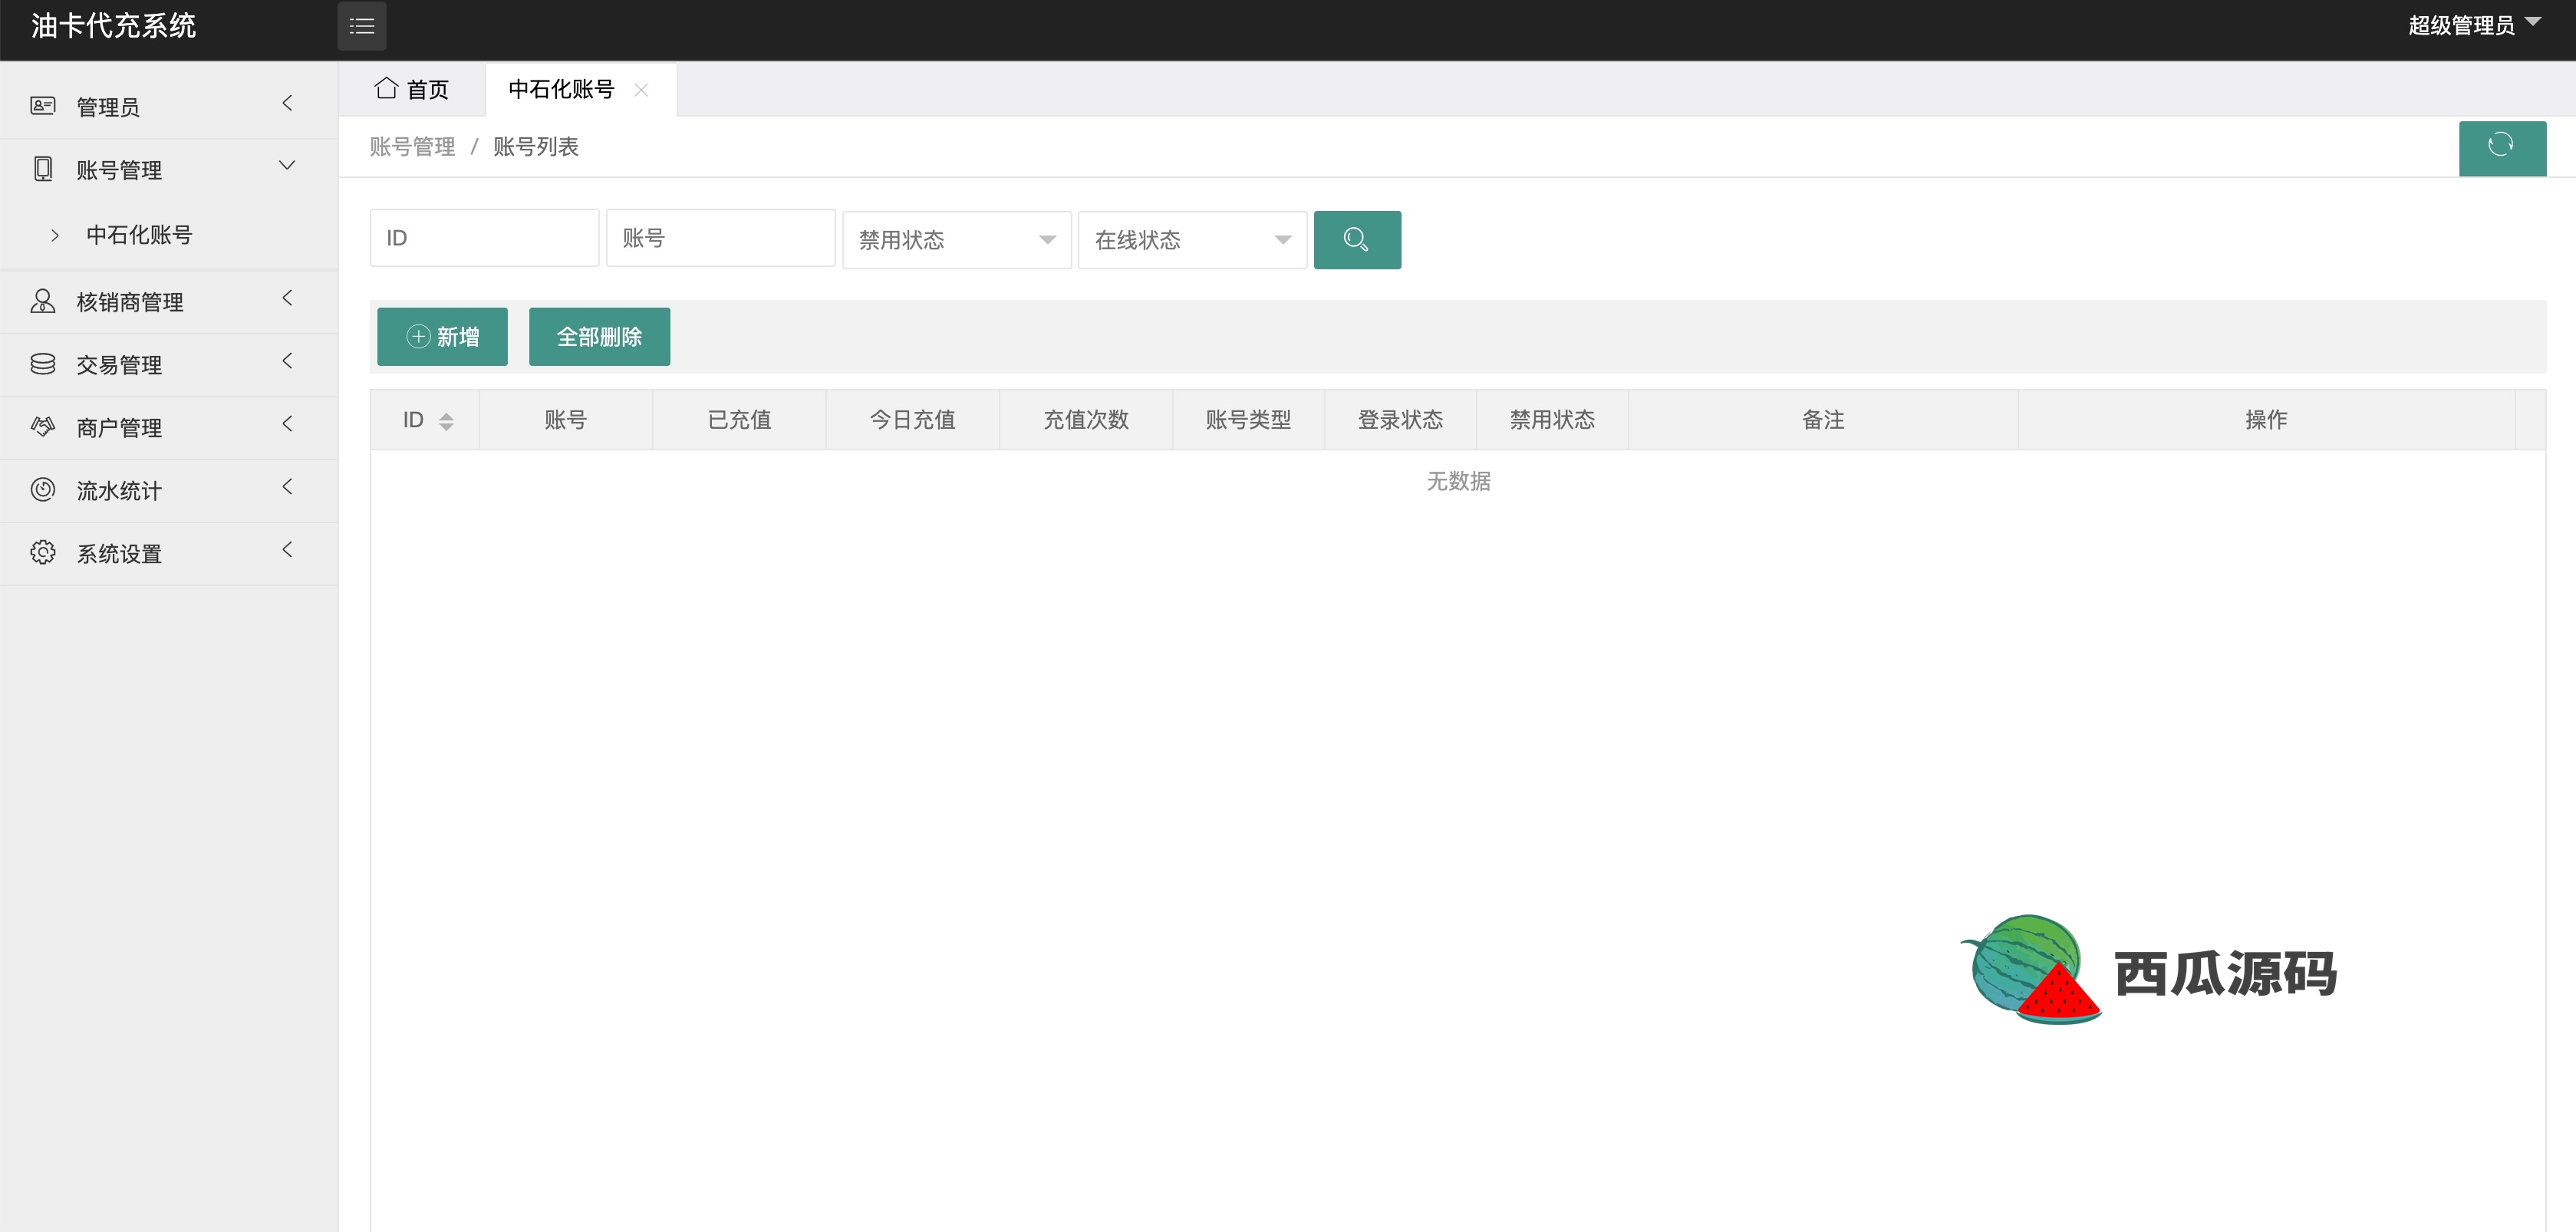
Task: Click the 新增 button
Action: pos(442,337)
